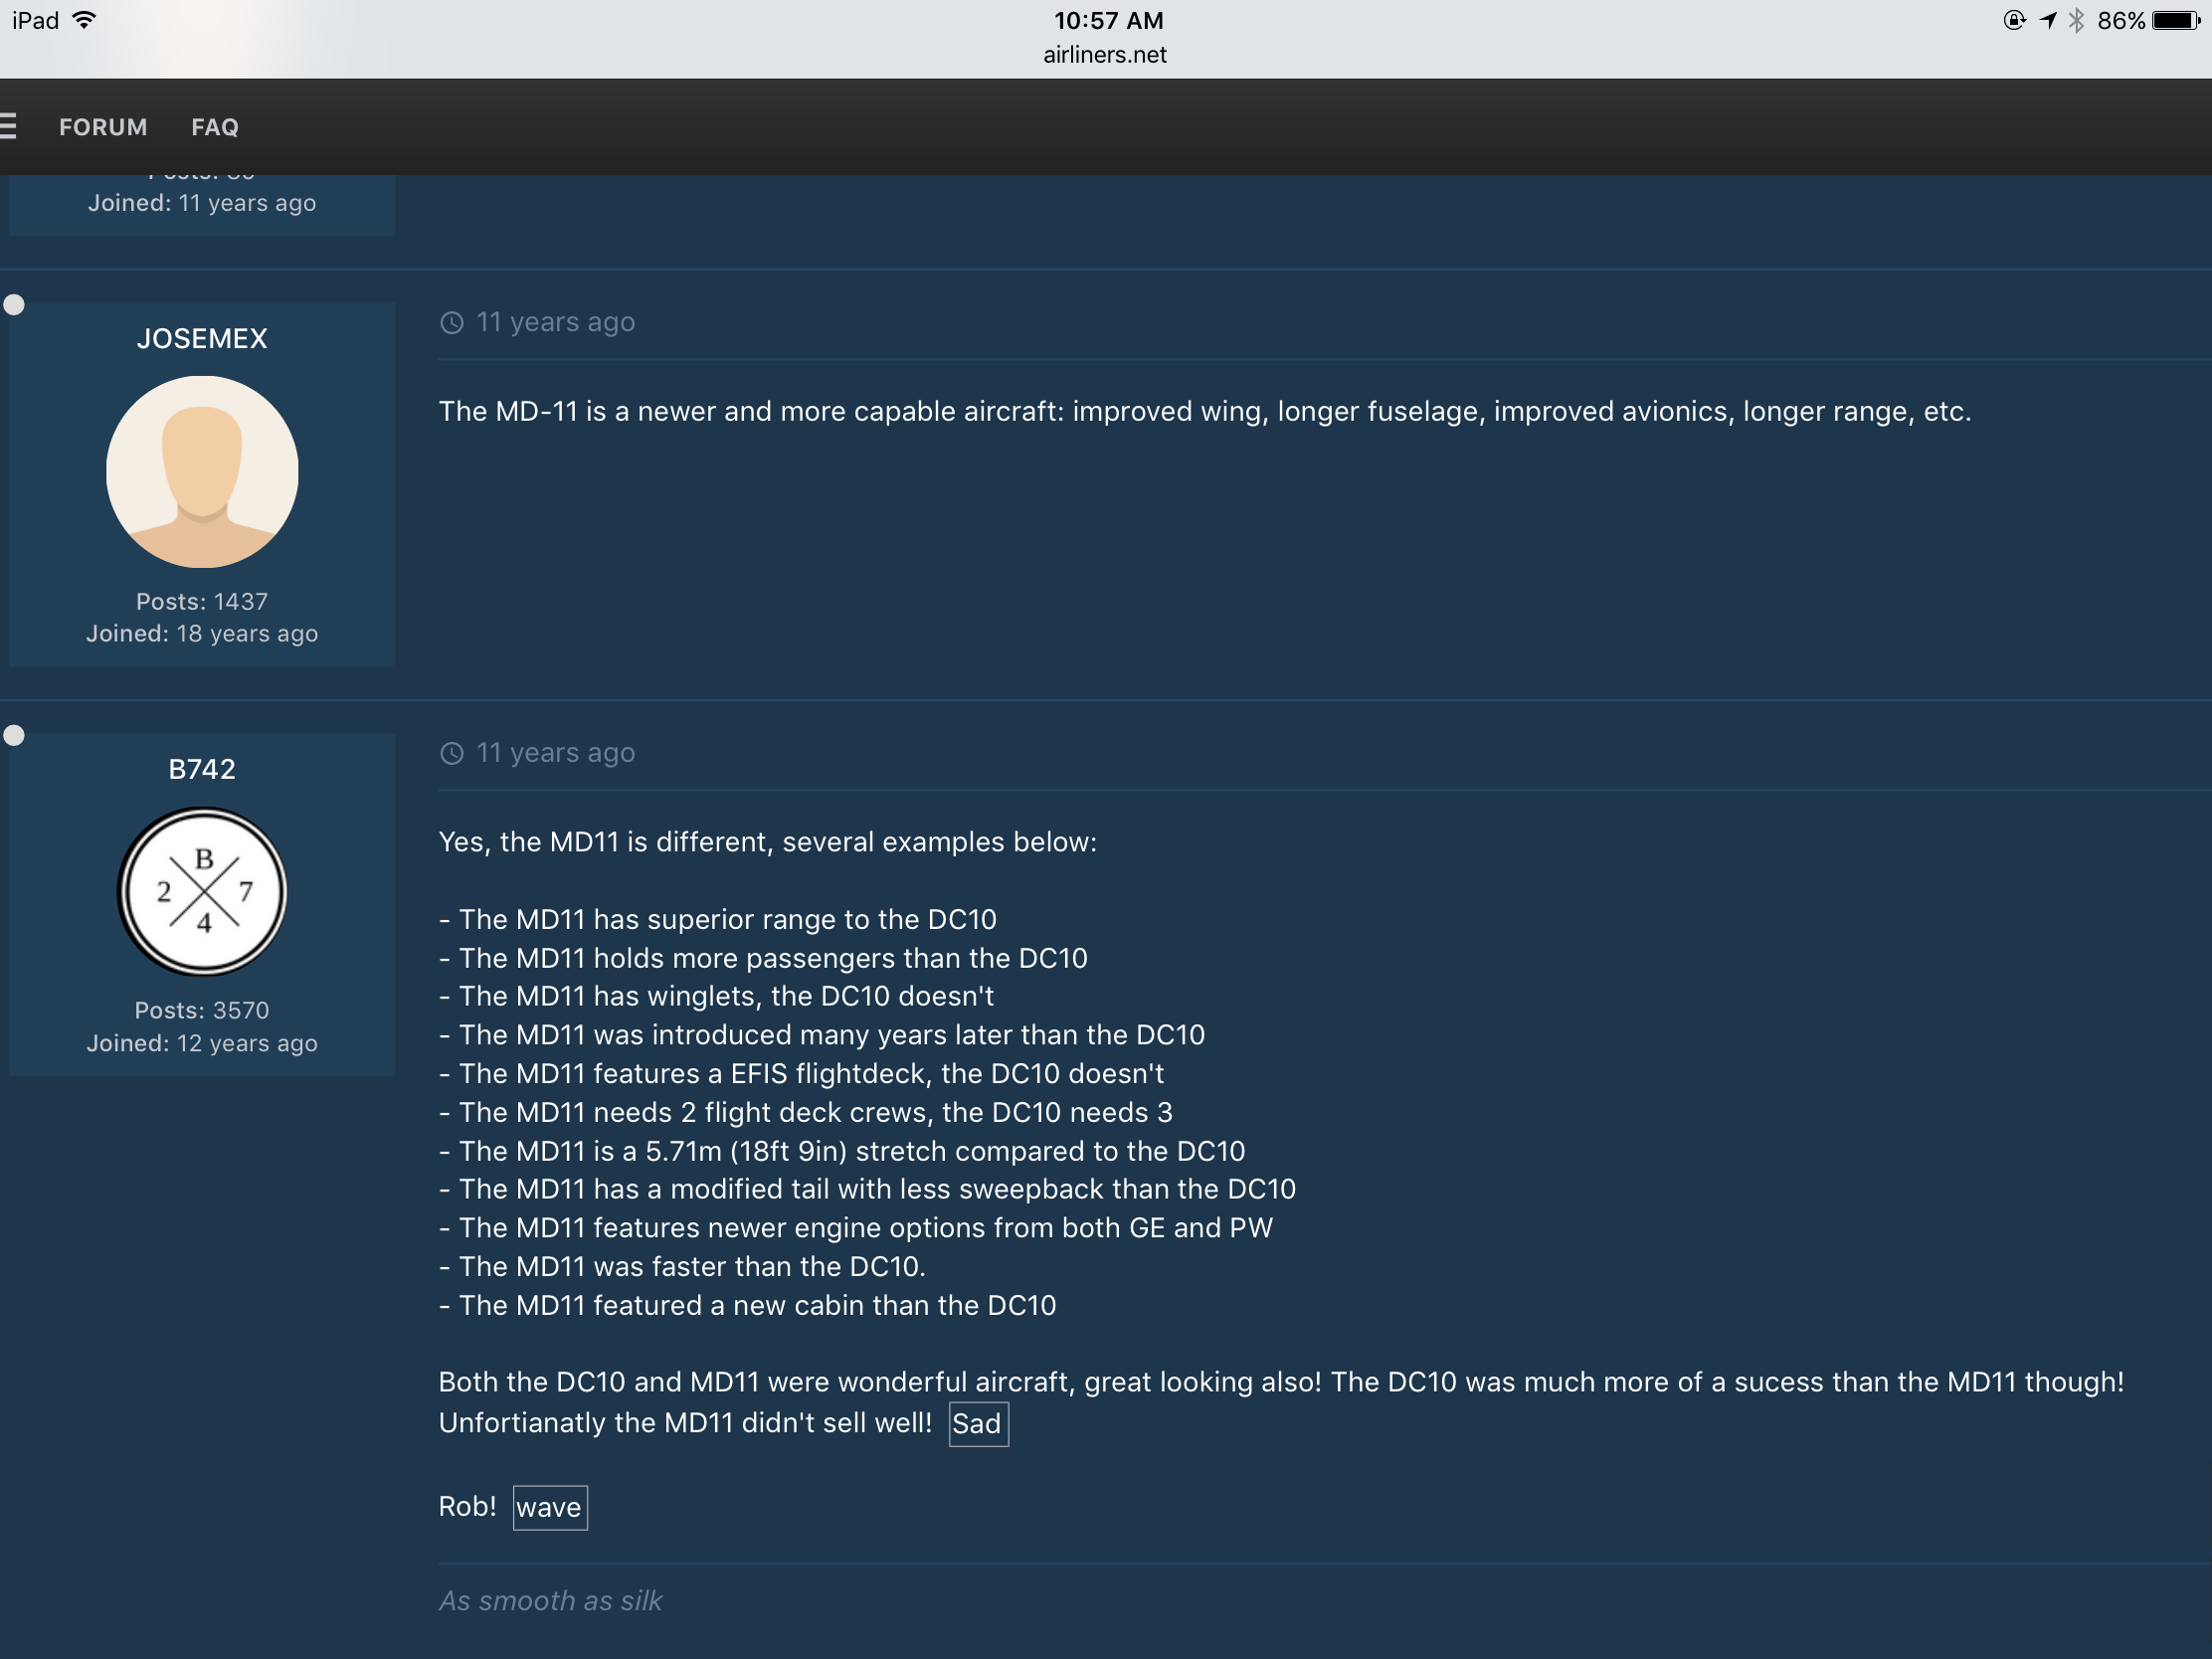The image size is (2212, 1659).
Task: Click JOSEMEX's default avatar picture
Action: click(202, 472)
